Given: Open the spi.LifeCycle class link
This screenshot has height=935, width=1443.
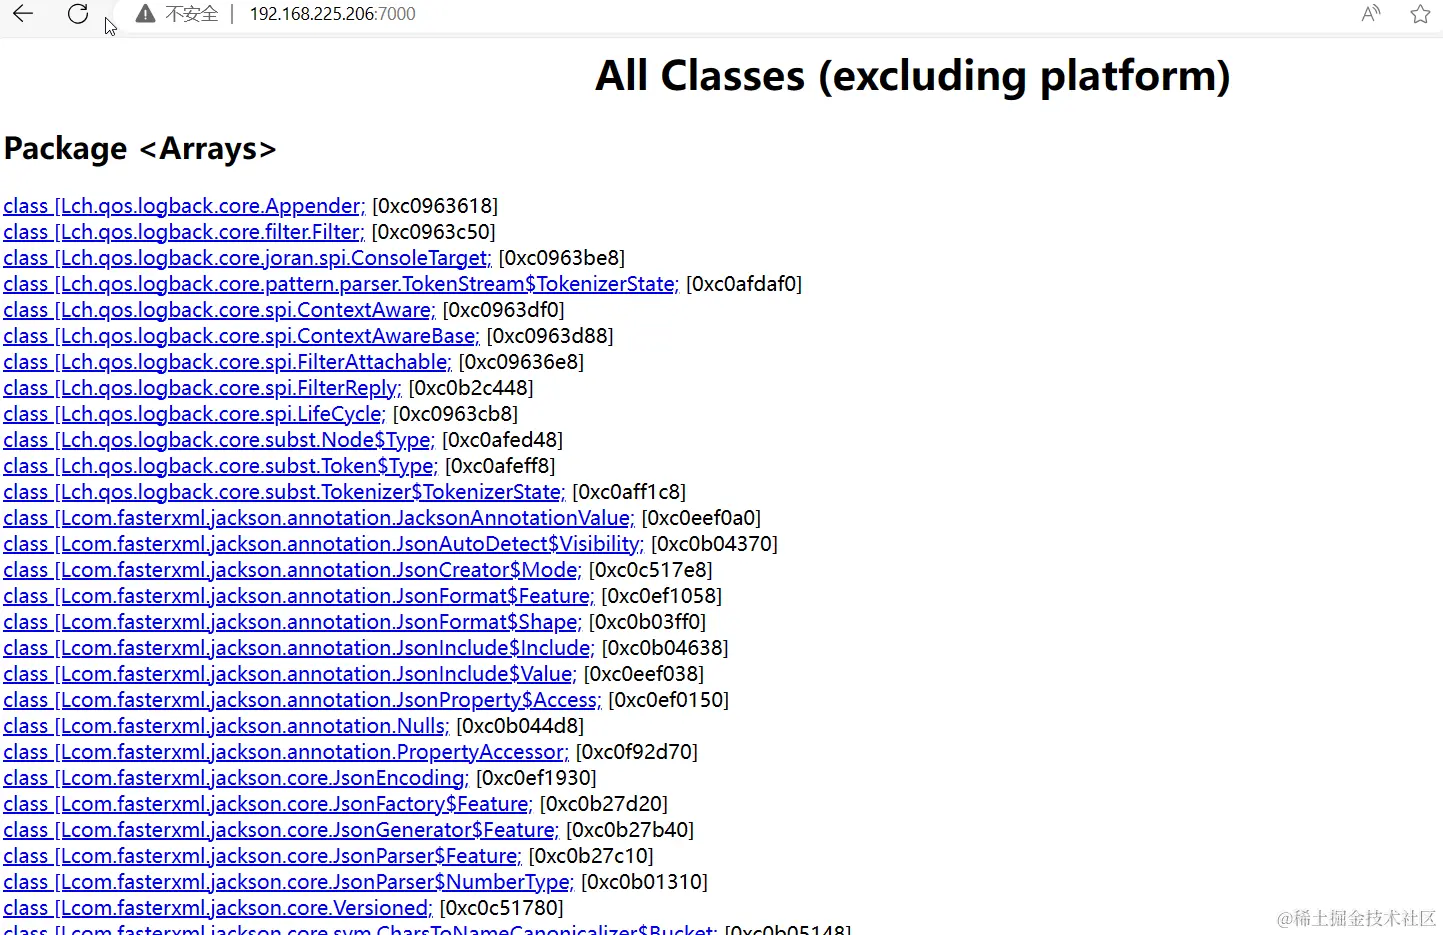Looking at the screenshot, I should (194, 414).
